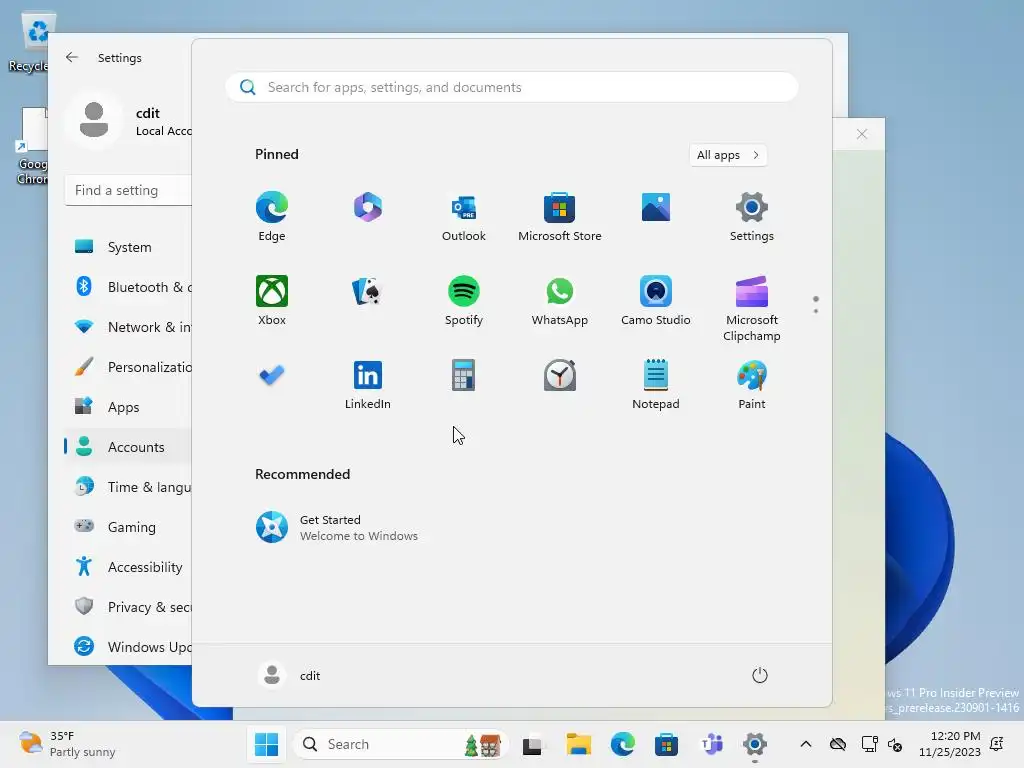Open Microsoft To Do checkmark icon

[272, 375]
